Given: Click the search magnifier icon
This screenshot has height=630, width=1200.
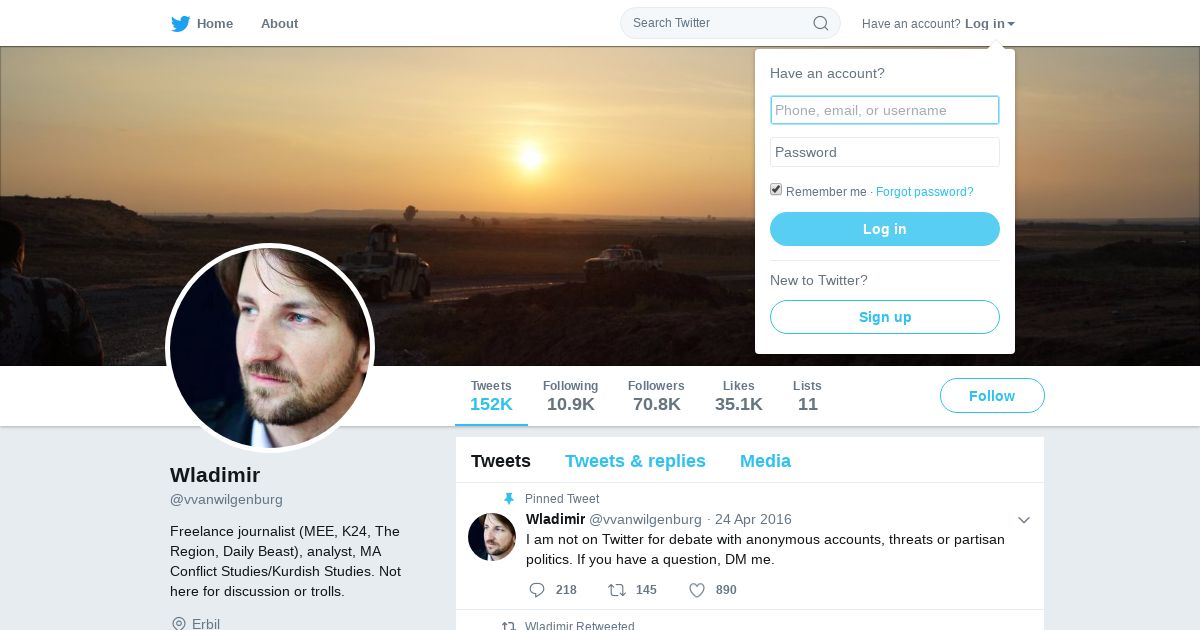Looking at the screenshot, I should pyautogui.click(x=820, y=23).
